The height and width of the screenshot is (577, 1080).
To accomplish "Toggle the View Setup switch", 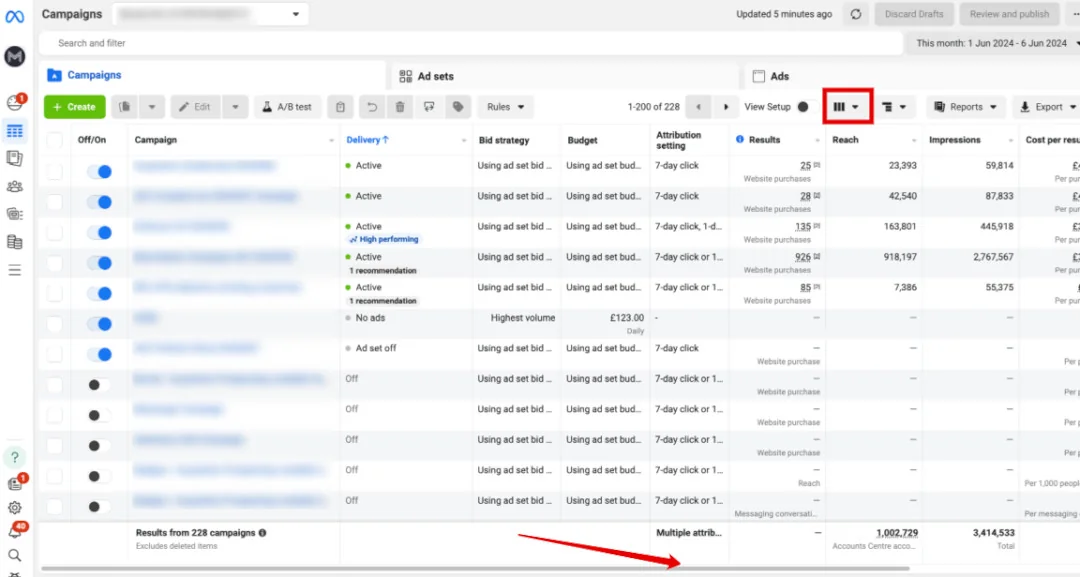I will point(806,107).
